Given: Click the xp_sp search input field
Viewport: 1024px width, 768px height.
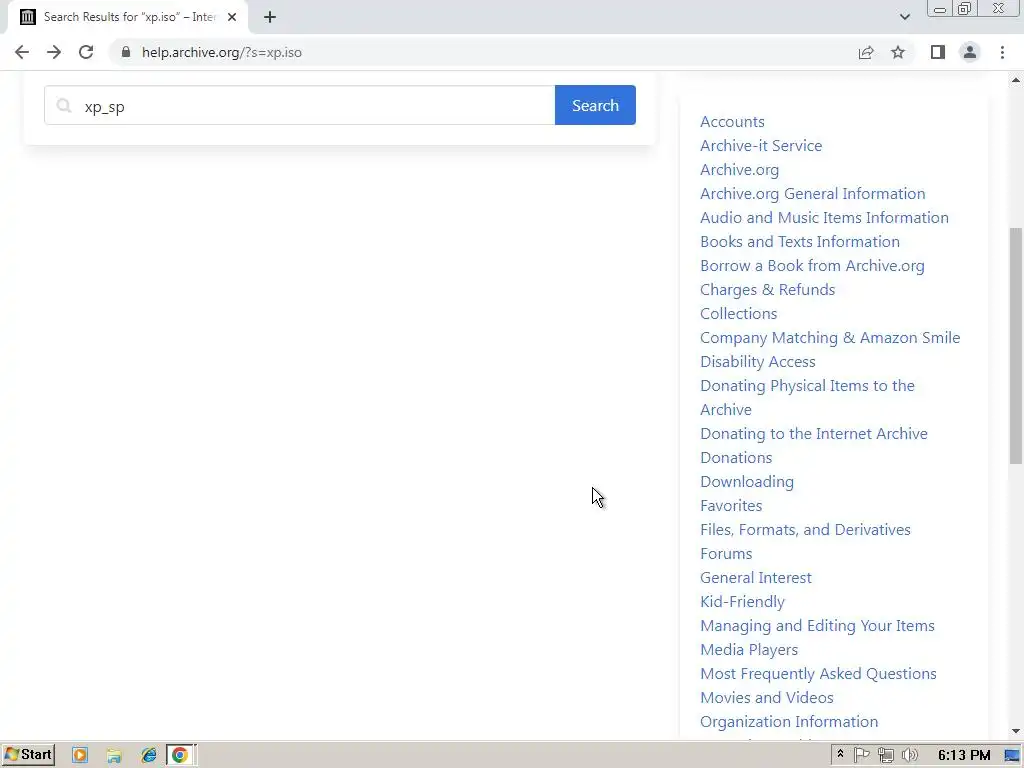Looking at the screenshot, I should pos(300,105).
